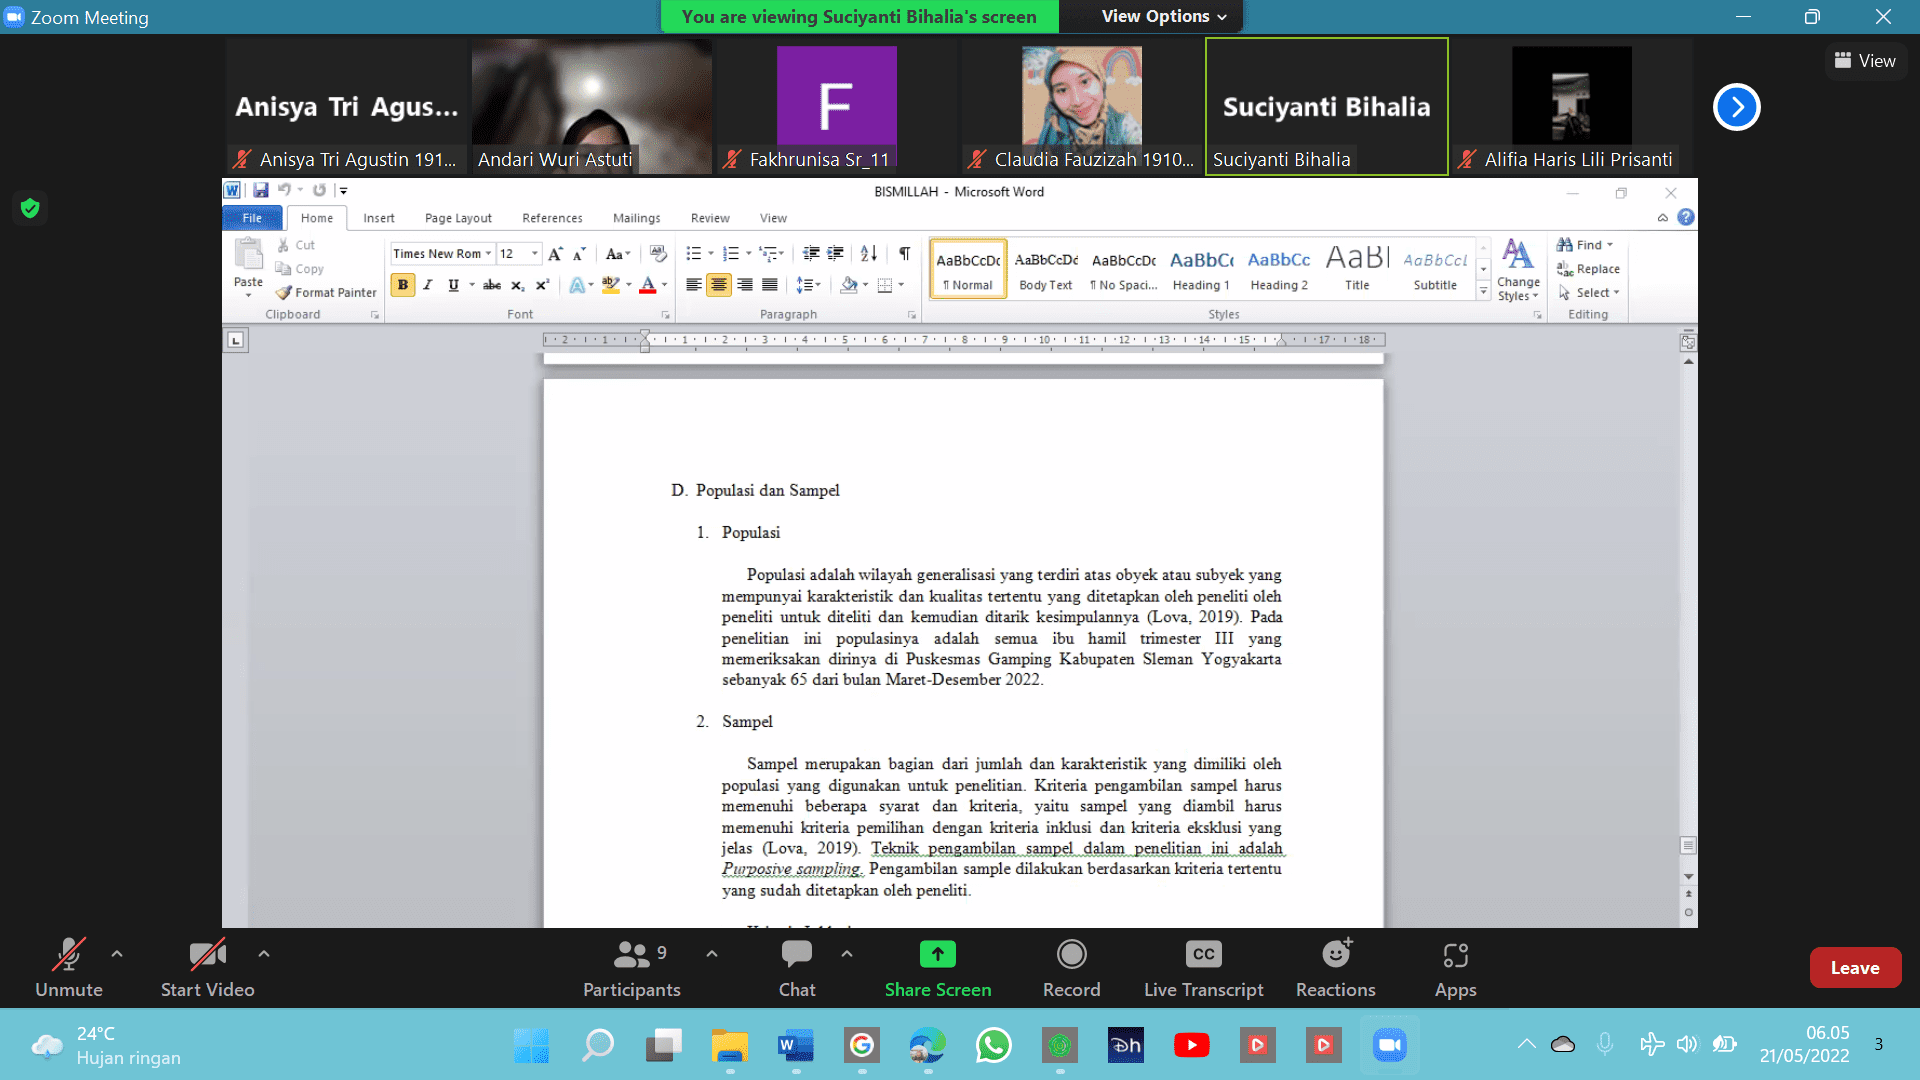The width and height of the screenshot is (1920, 1080).
Task: Apply paragraph shading color
Action: [849, 285]
